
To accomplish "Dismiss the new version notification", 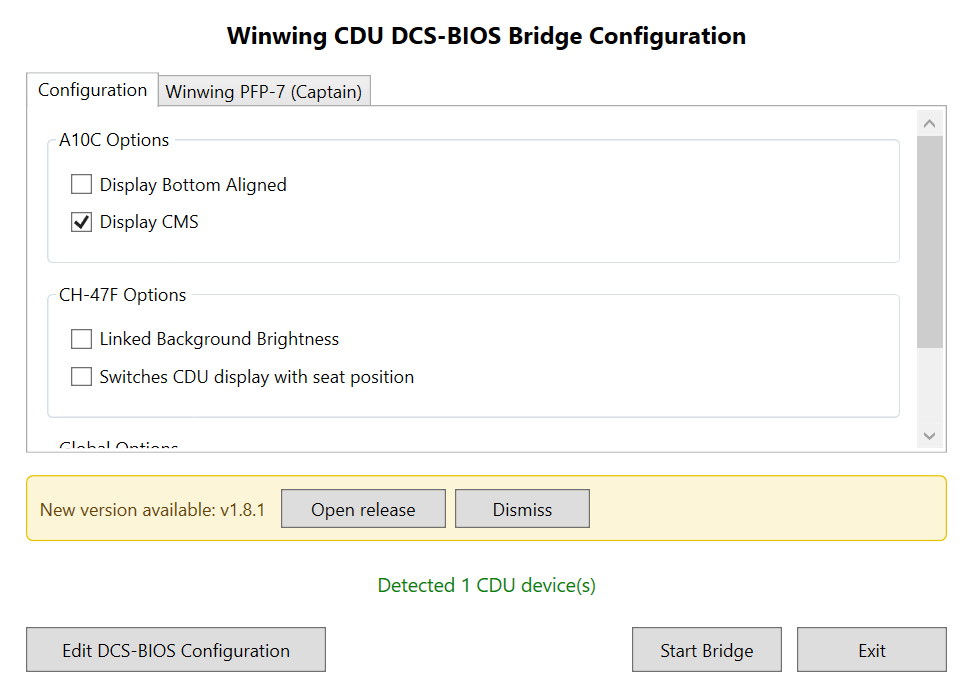I will click(x=522, y=509).
